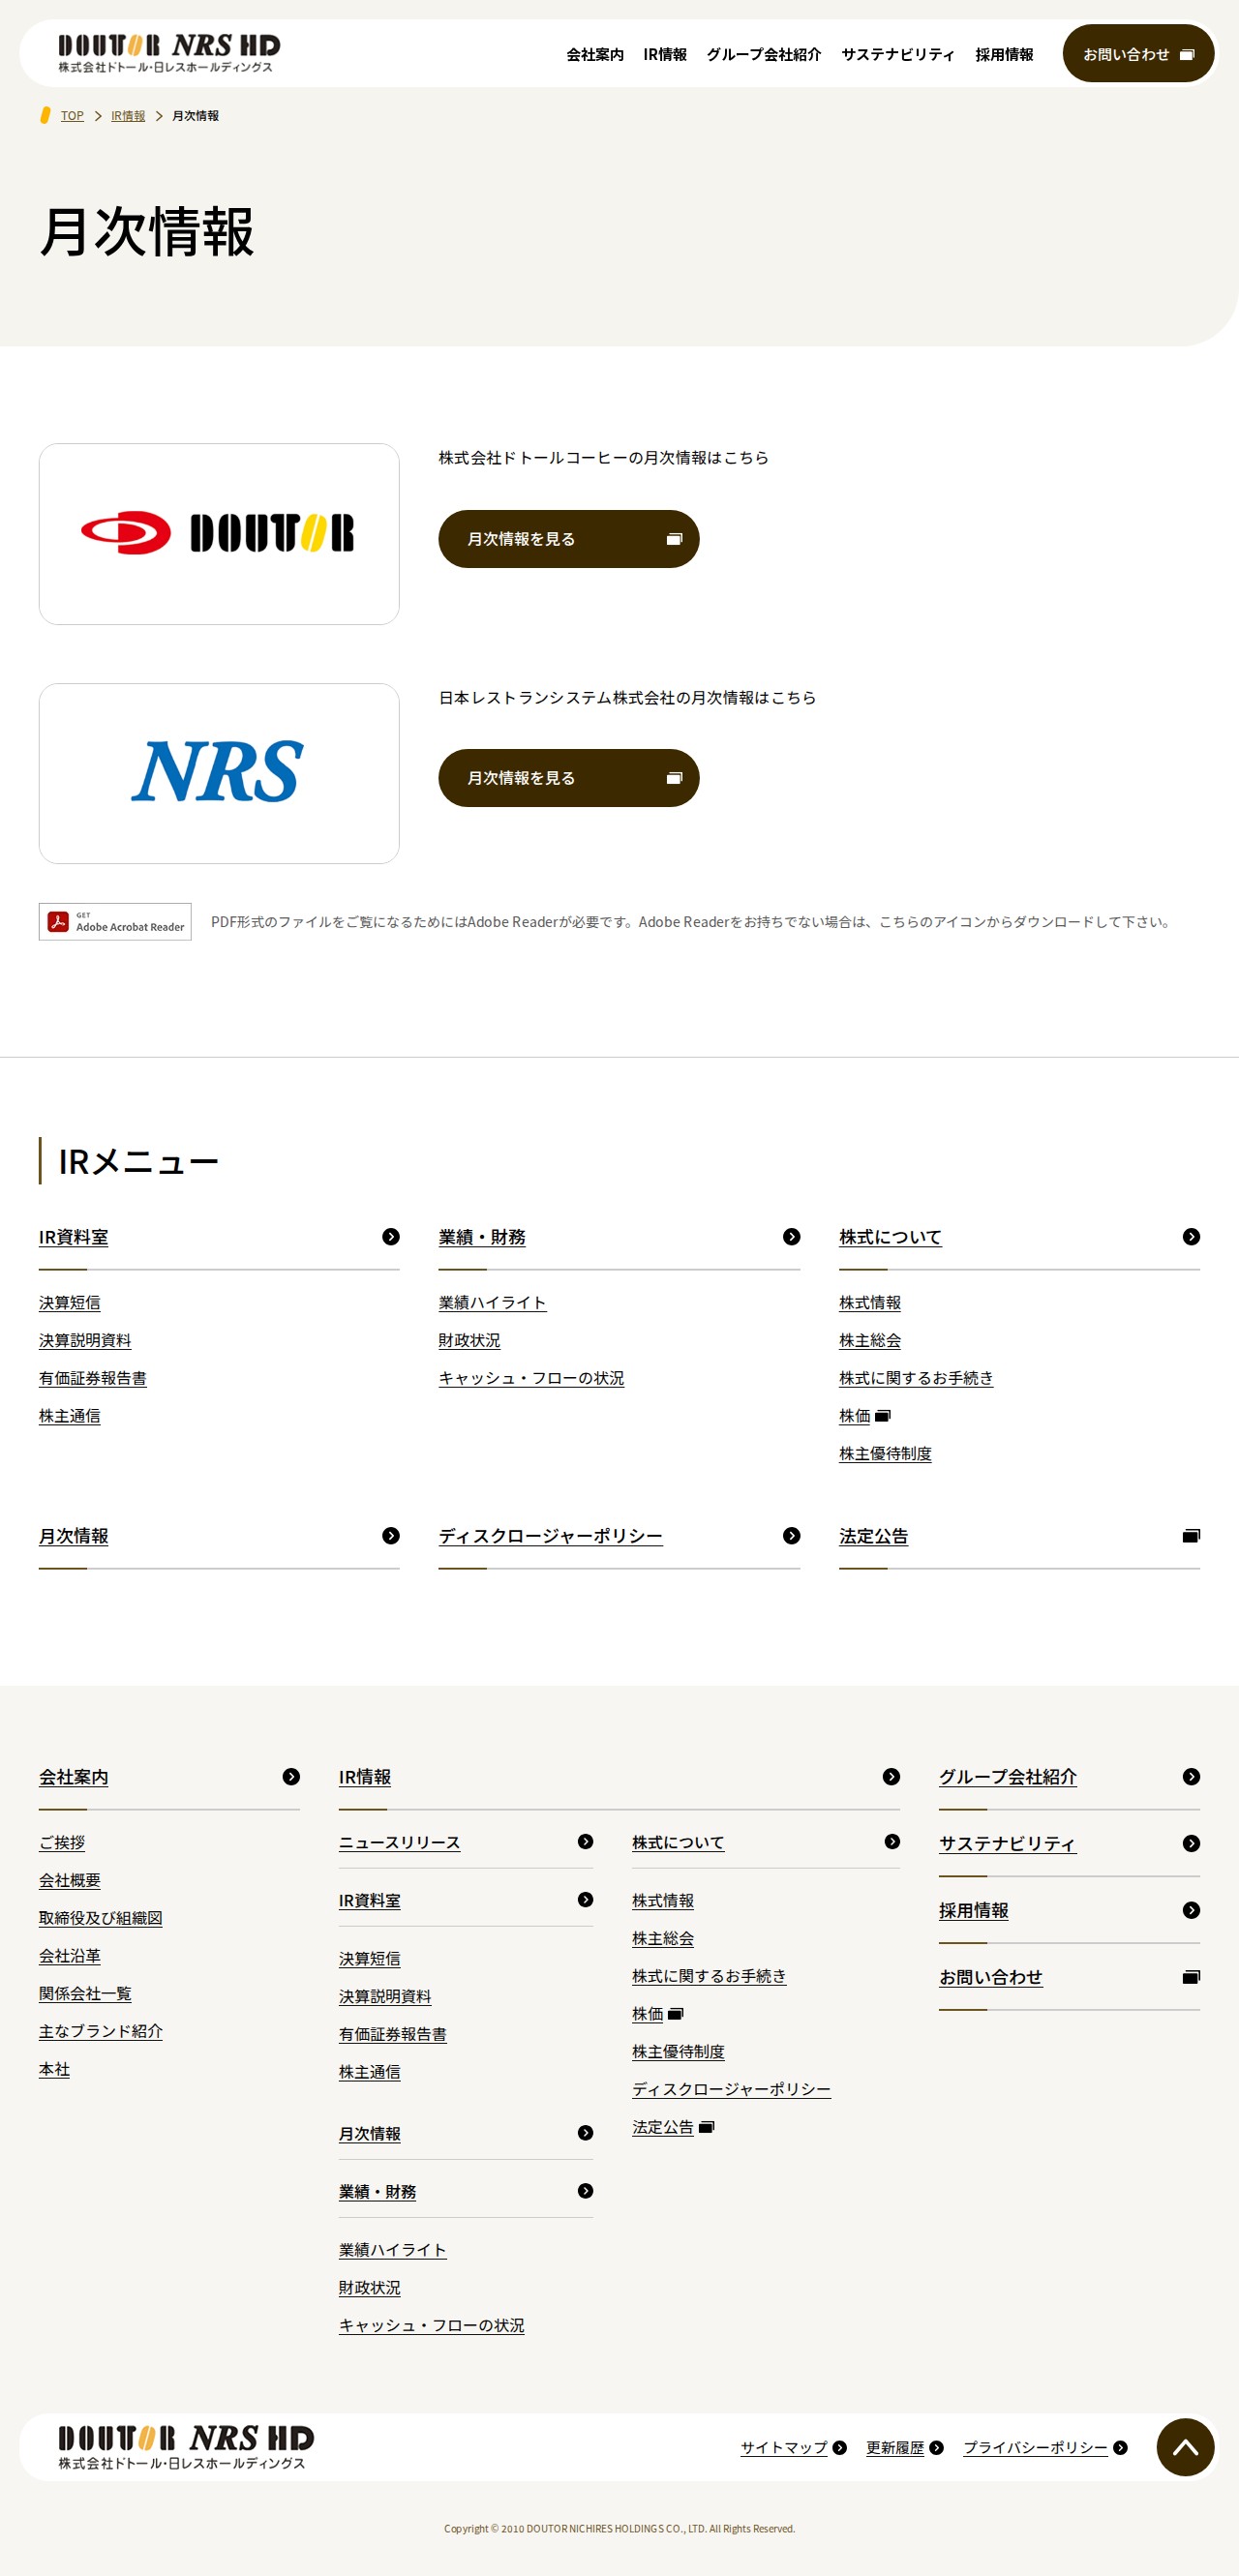The width and height of the screenshot is (1239, 2576).
Task: Open 株式に関するお手続き under IRメニュー
Action: pyautogui.click(x=916, y=1378)
